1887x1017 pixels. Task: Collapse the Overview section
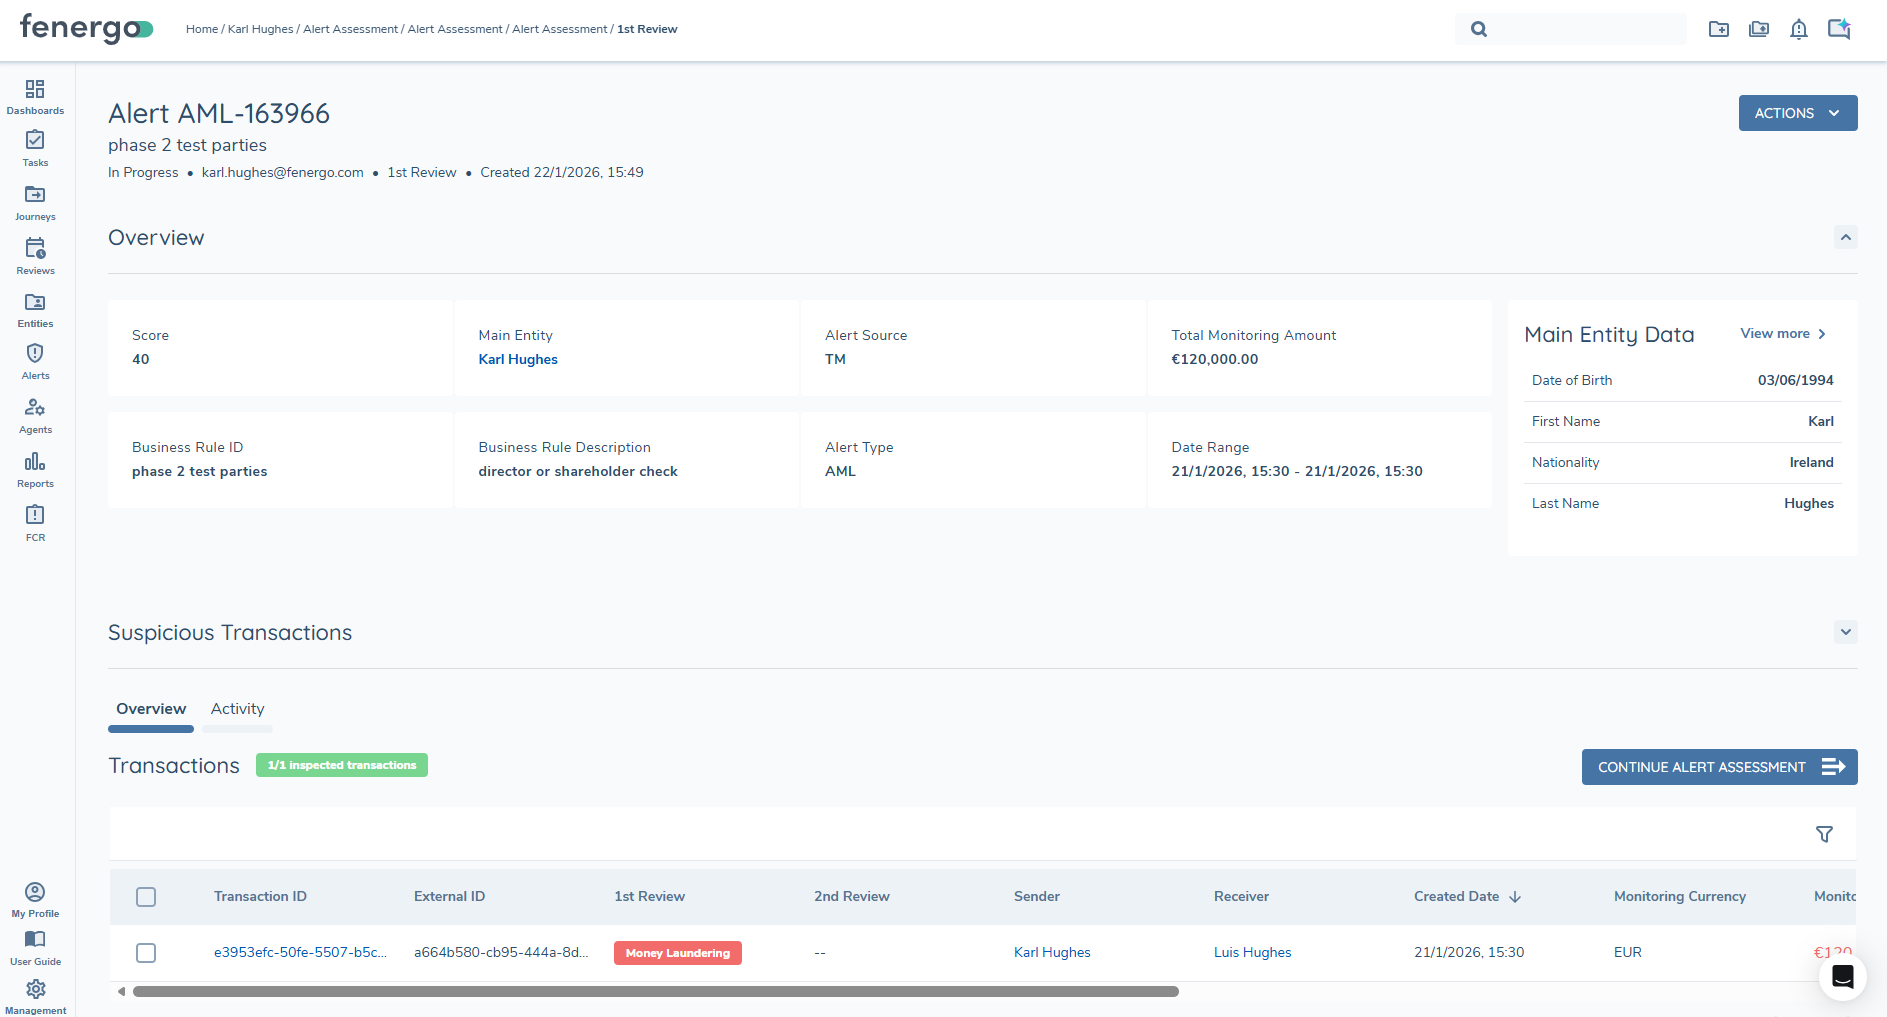click(x=1845, y=237)
